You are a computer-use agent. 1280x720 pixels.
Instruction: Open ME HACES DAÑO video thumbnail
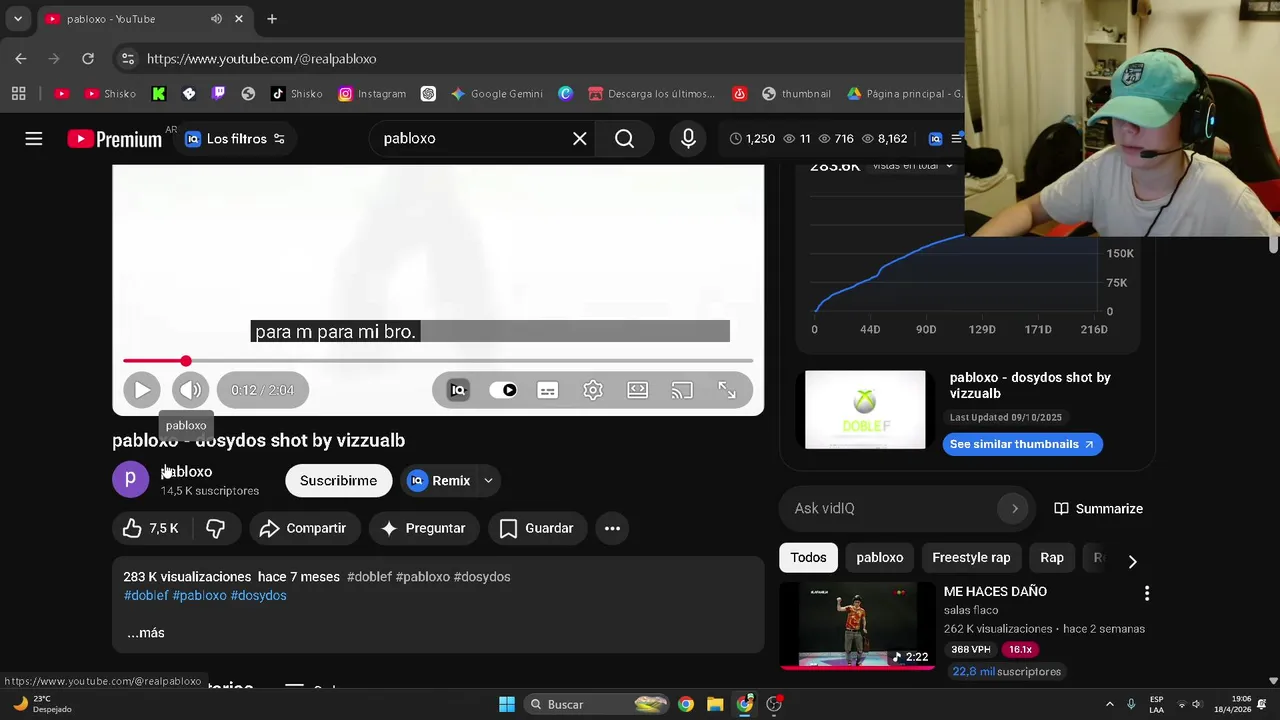pyautogui.click(x=857, y=626)
